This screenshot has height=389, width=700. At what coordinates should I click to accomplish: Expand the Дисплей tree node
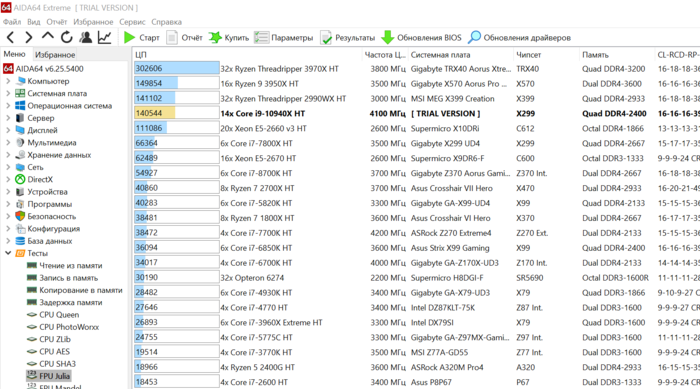(8, 130)
